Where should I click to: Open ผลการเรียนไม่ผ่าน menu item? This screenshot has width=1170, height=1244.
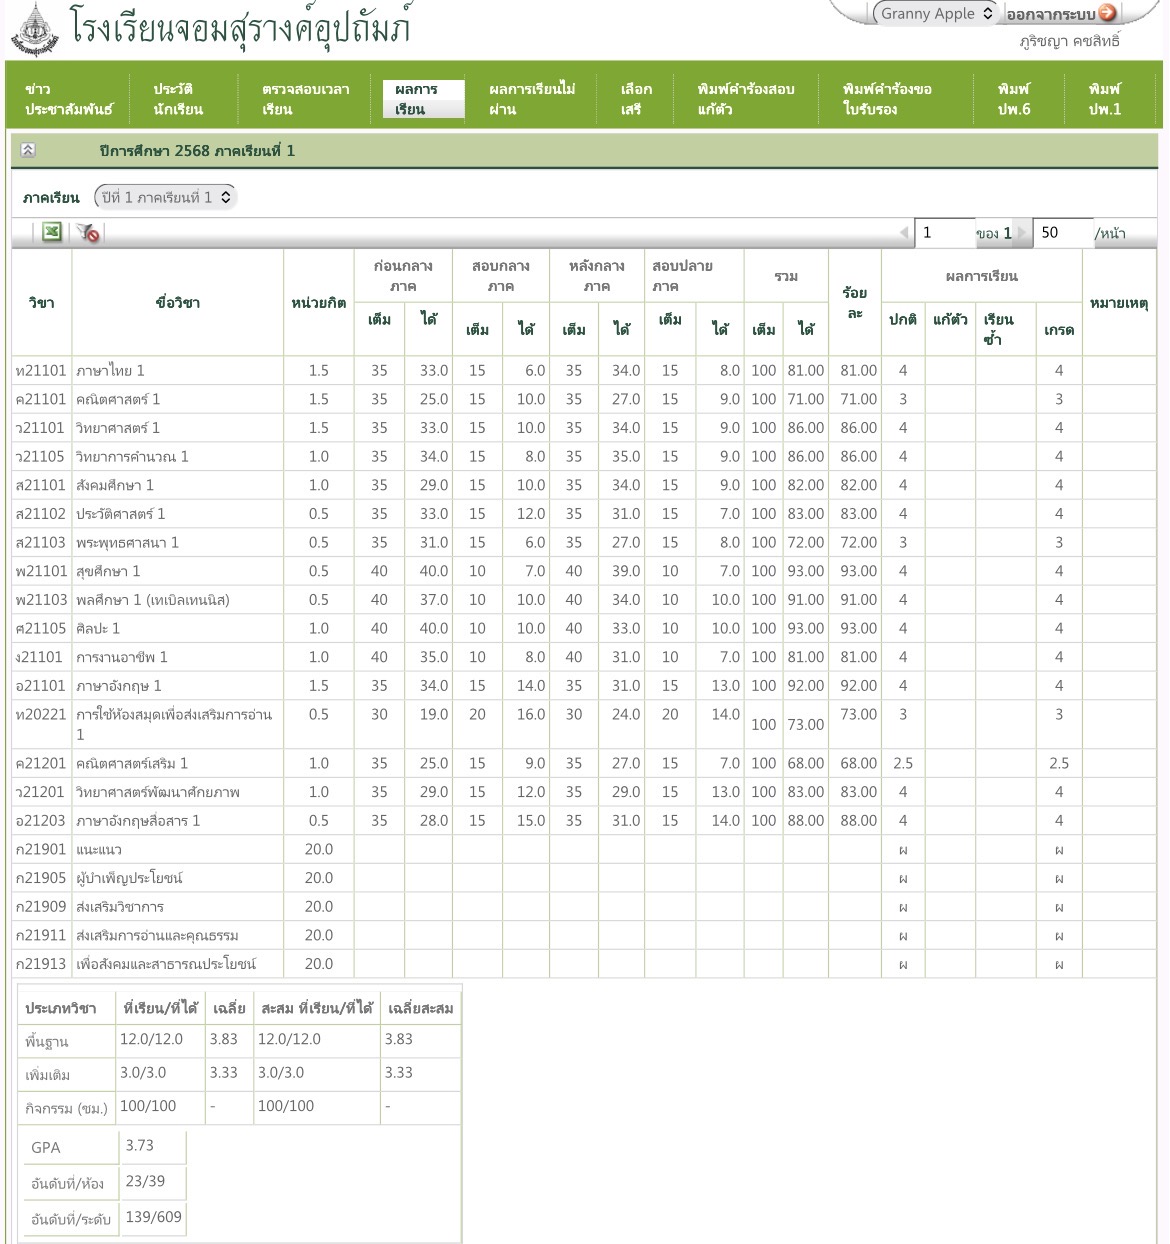coord(532,99)
